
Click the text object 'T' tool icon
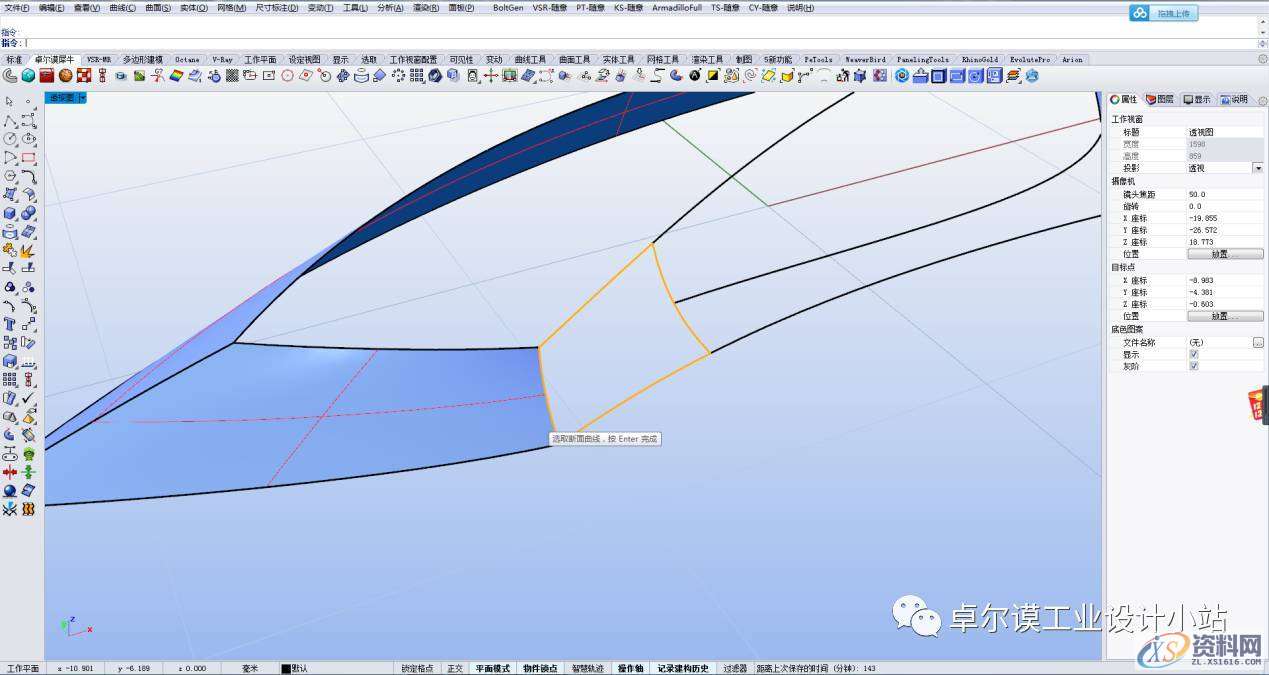10,324
